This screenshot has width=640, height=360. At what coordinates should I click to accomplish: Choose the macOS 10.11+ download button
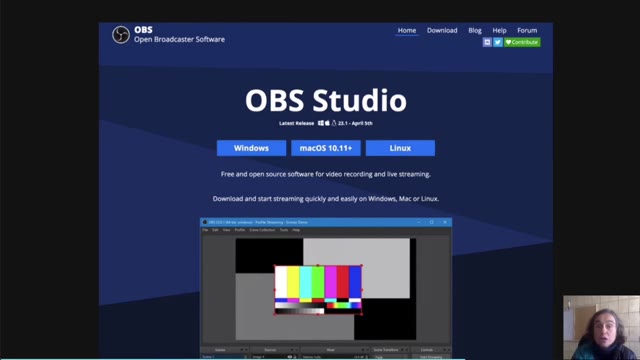click(x=326, y=148)
